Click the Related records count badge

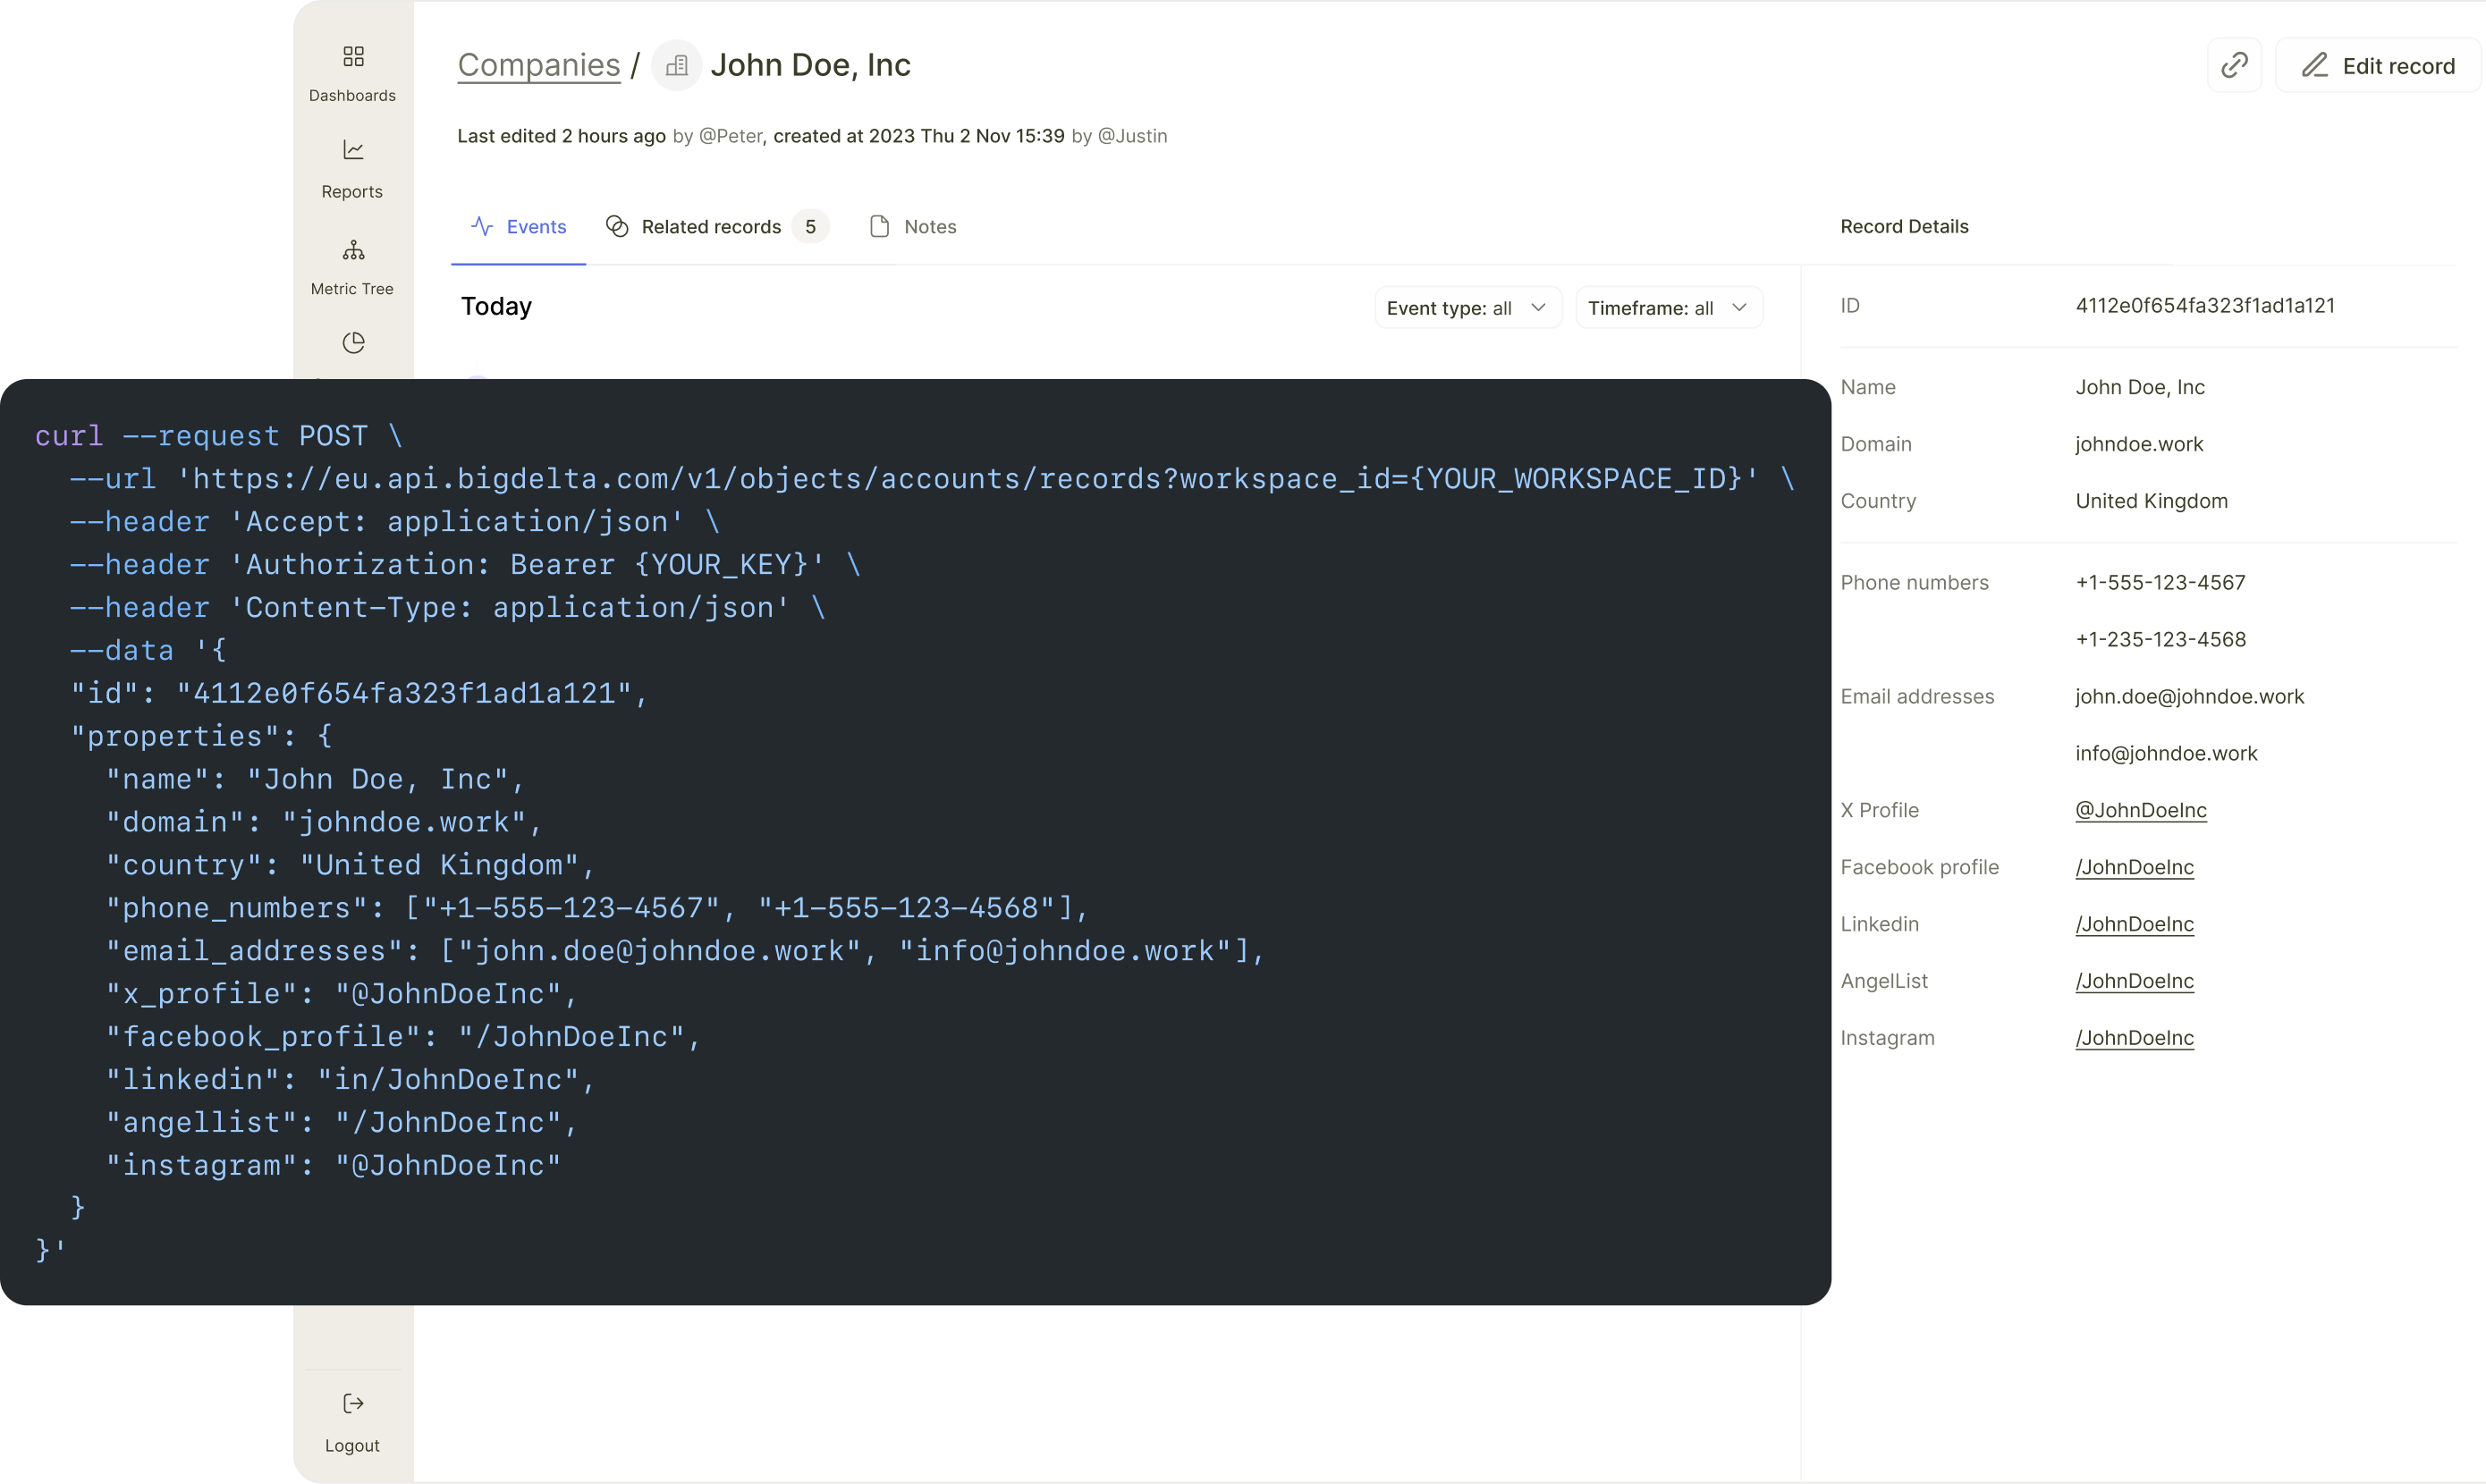click(x=810, y=227)
